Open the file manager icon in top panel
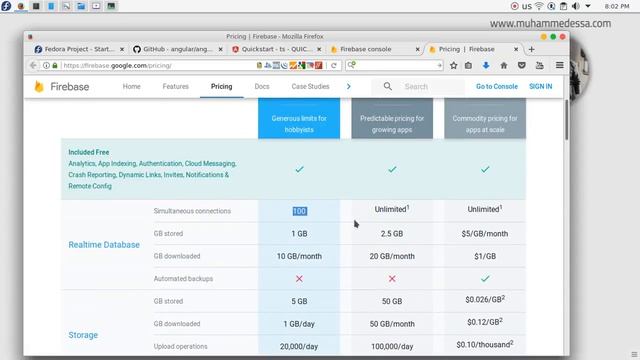Screen dimensions: 640x360 (x=81, y=6)
